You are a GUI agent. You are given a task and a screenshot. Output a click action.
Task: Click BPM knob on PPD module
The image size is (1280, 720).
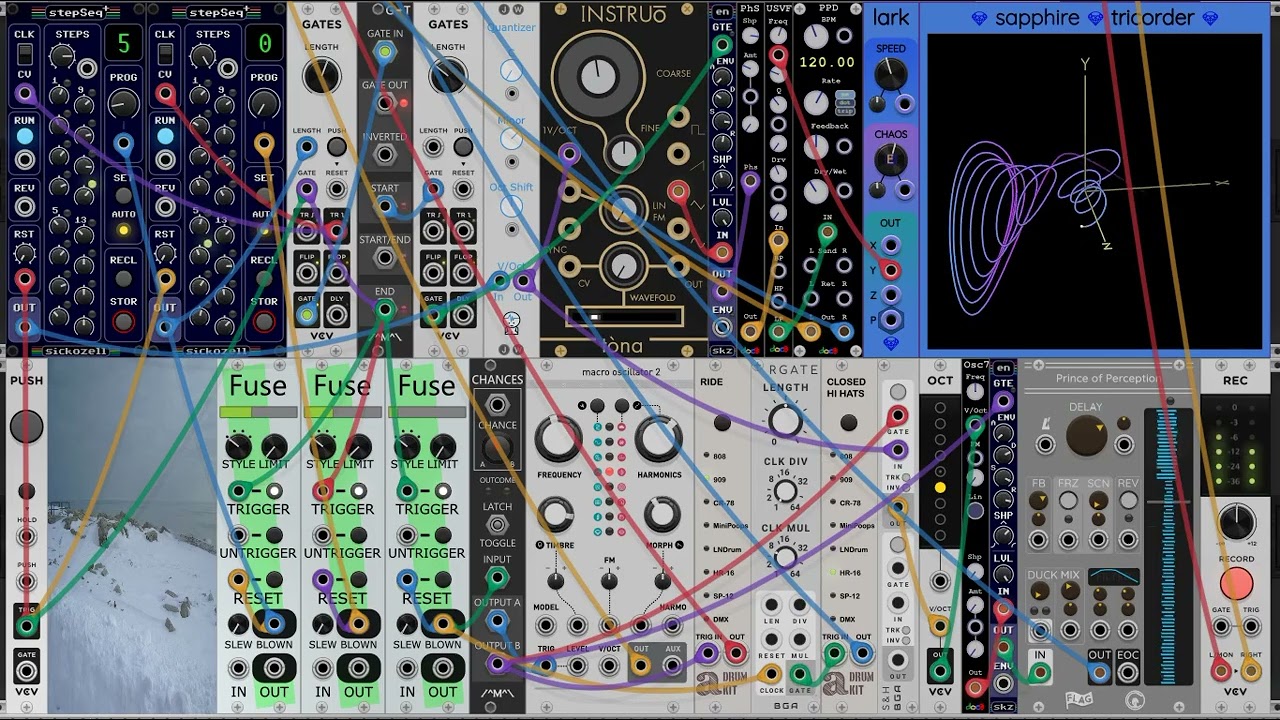pos(817,36)
